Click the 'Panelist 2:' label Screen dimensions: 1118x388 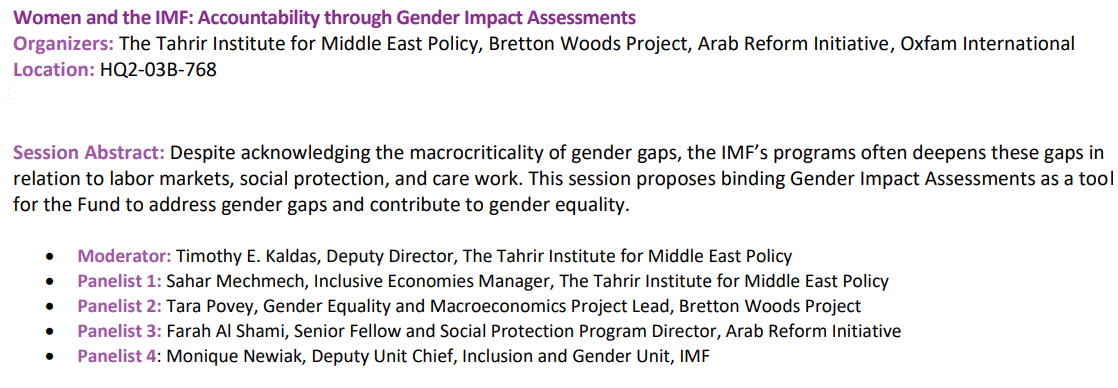point(120,307)
